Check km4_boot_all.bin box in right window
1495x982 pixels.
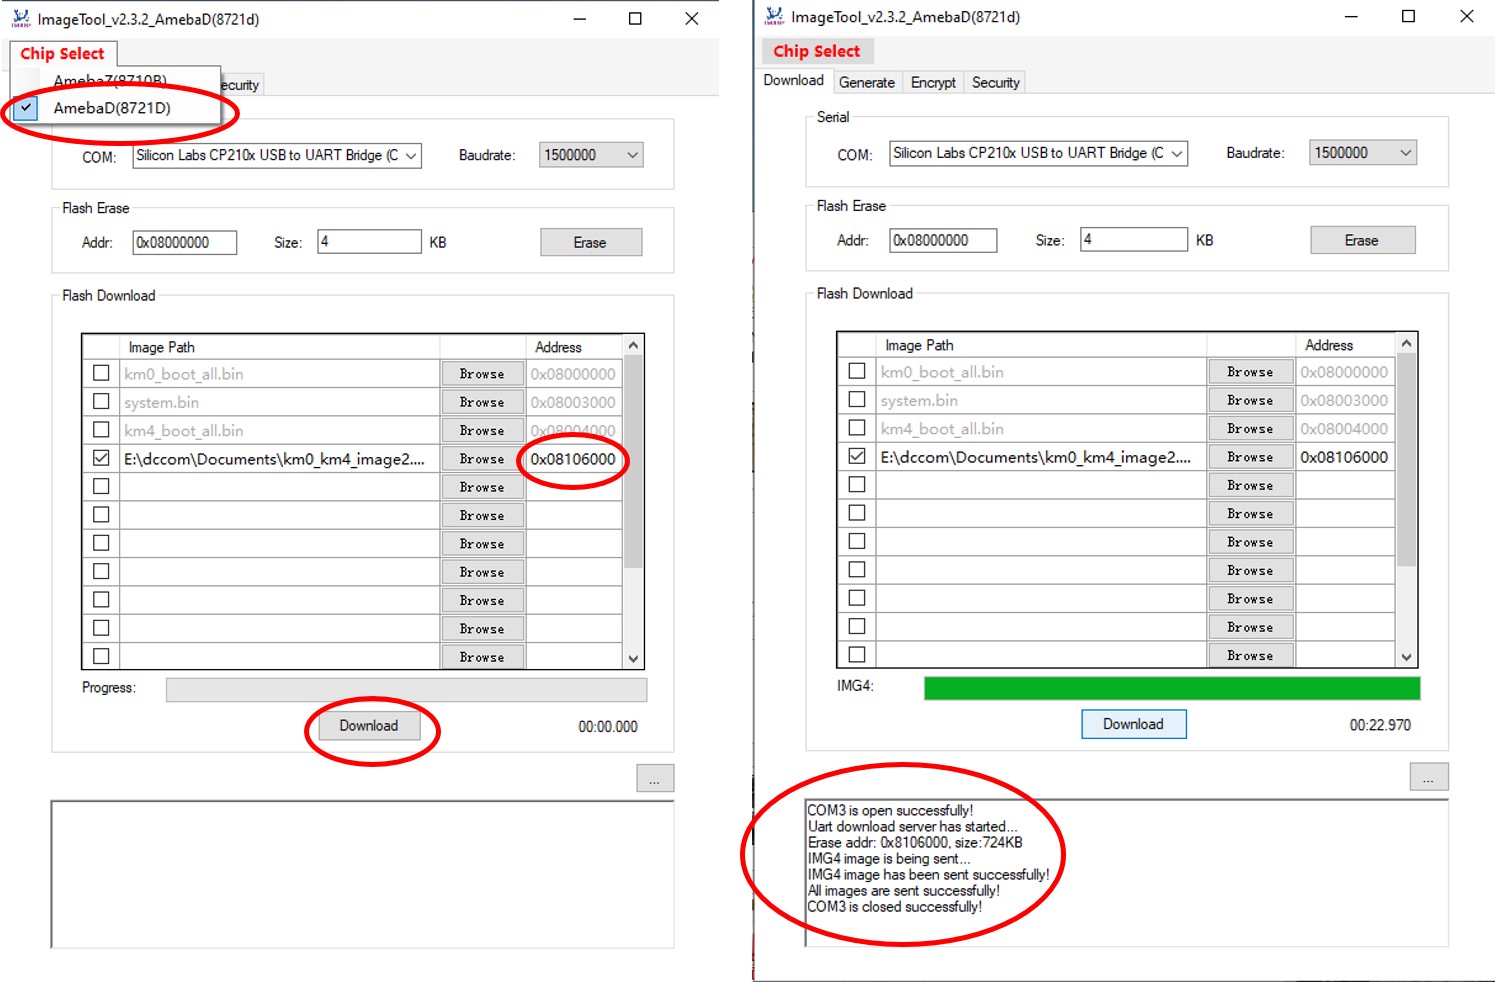click(857, 427)
